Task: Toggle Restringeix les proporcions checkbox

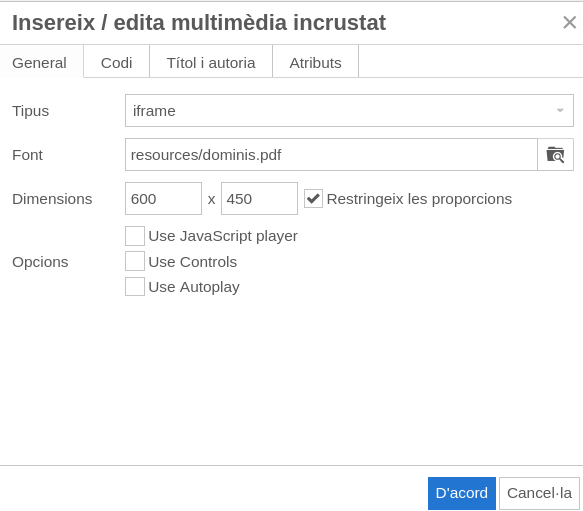Action: pos(313,199)
